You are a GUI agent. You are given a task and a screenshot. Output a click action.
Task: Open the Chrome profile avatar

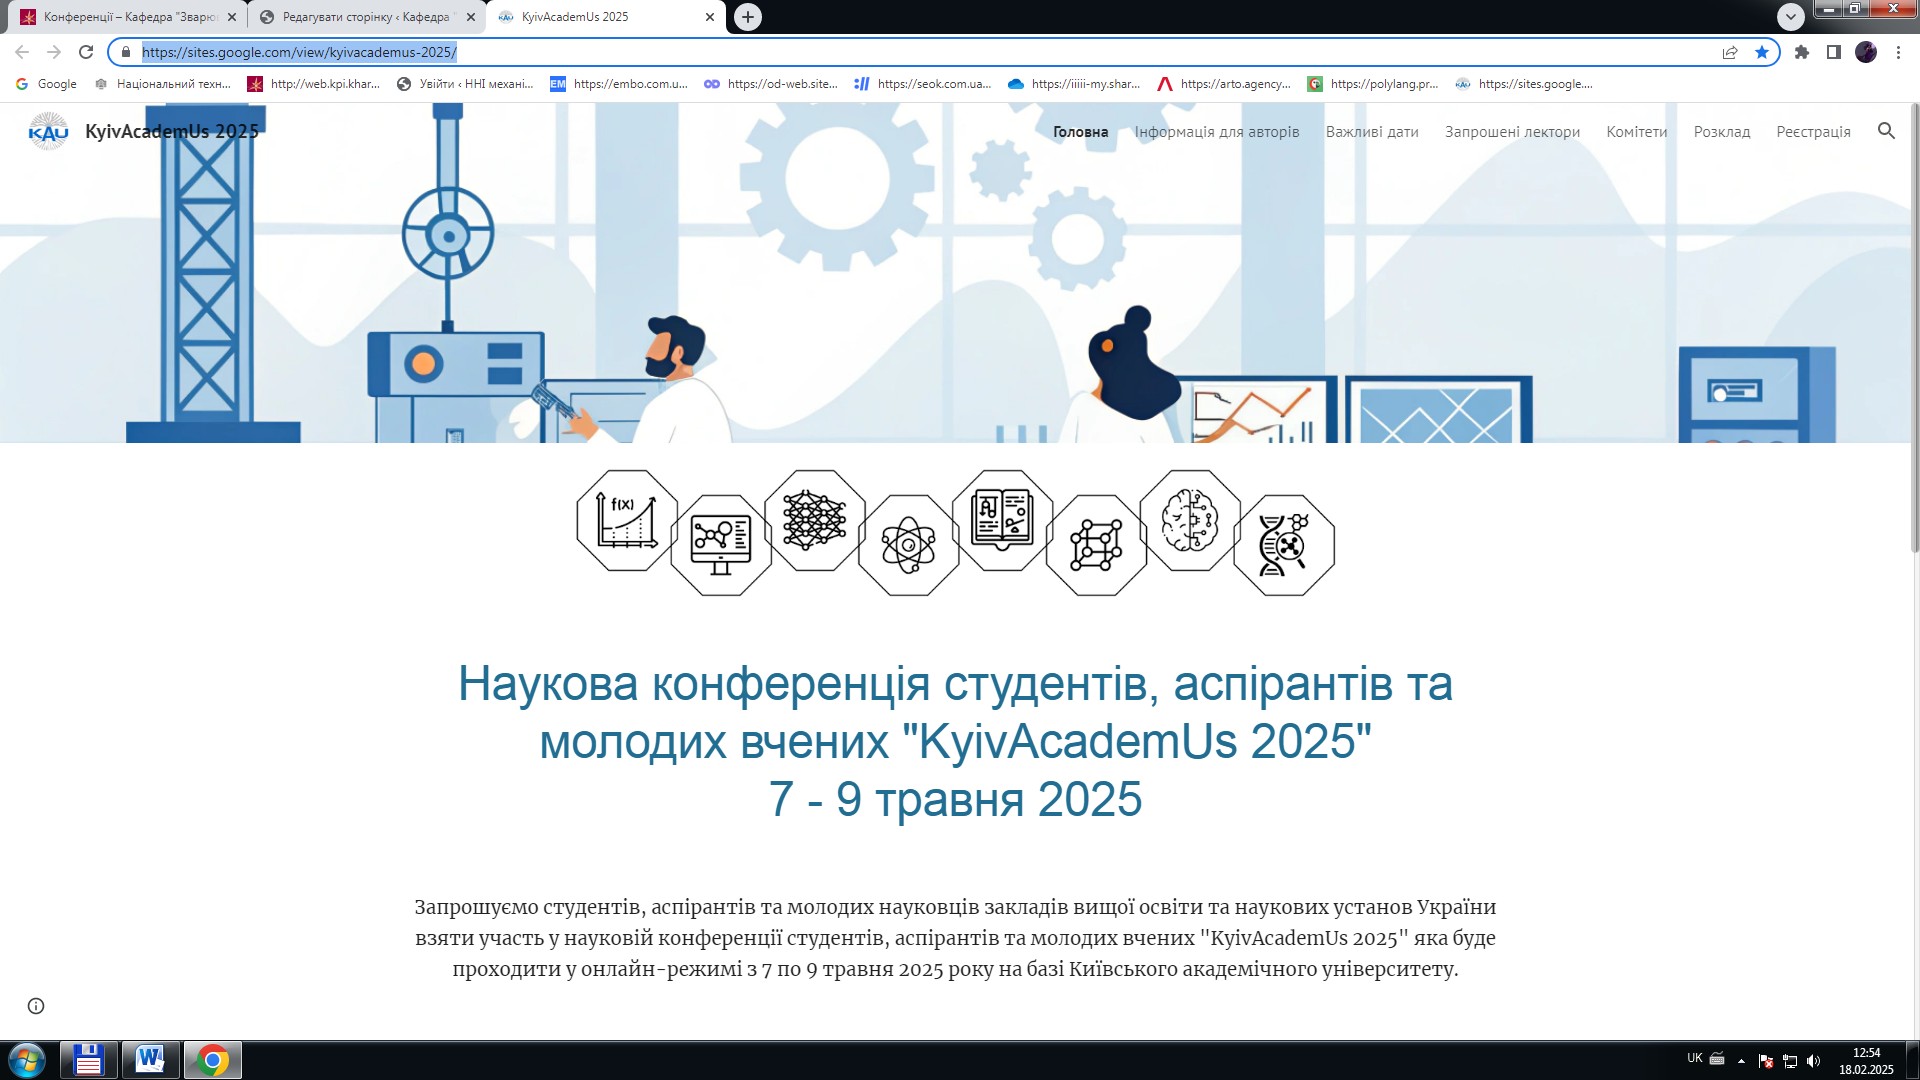click(x=1866, y=52)
